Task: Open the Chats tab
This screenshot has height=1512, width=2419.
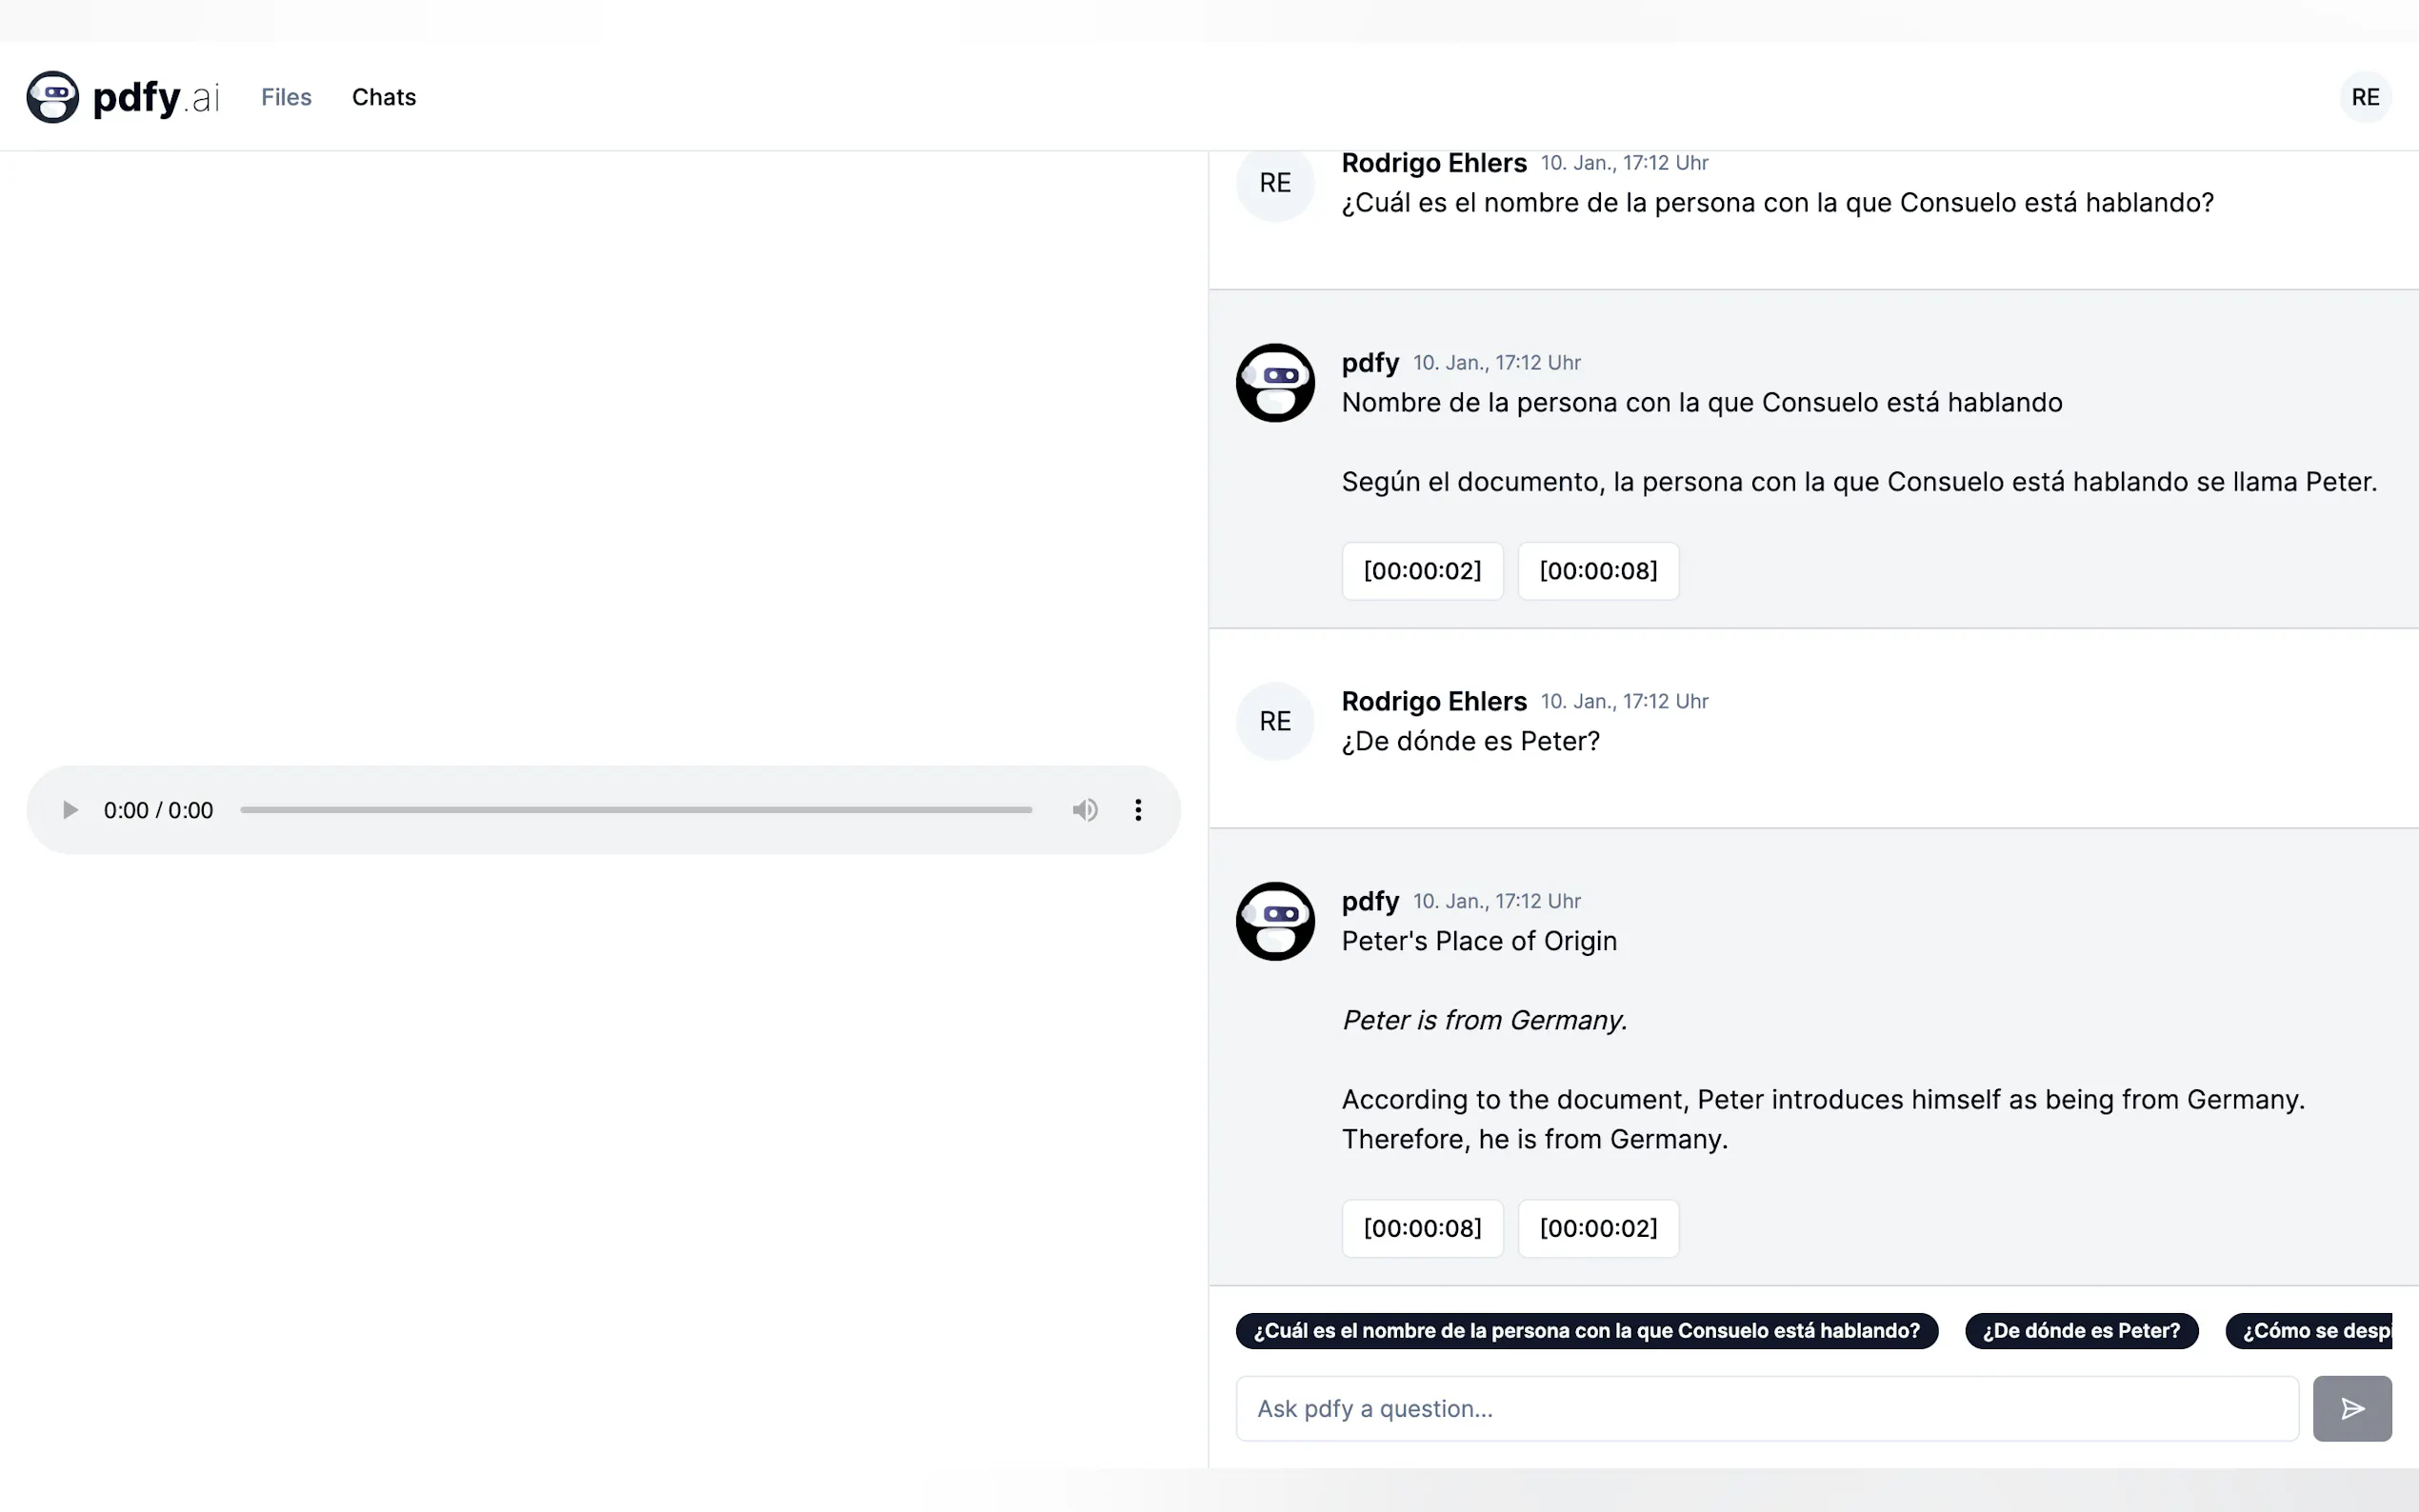Action: point(384,97)
